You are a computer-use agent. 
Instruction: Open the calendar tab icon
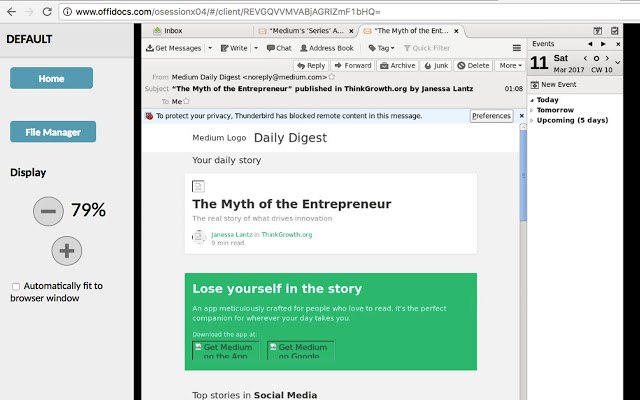click(598, 31)
